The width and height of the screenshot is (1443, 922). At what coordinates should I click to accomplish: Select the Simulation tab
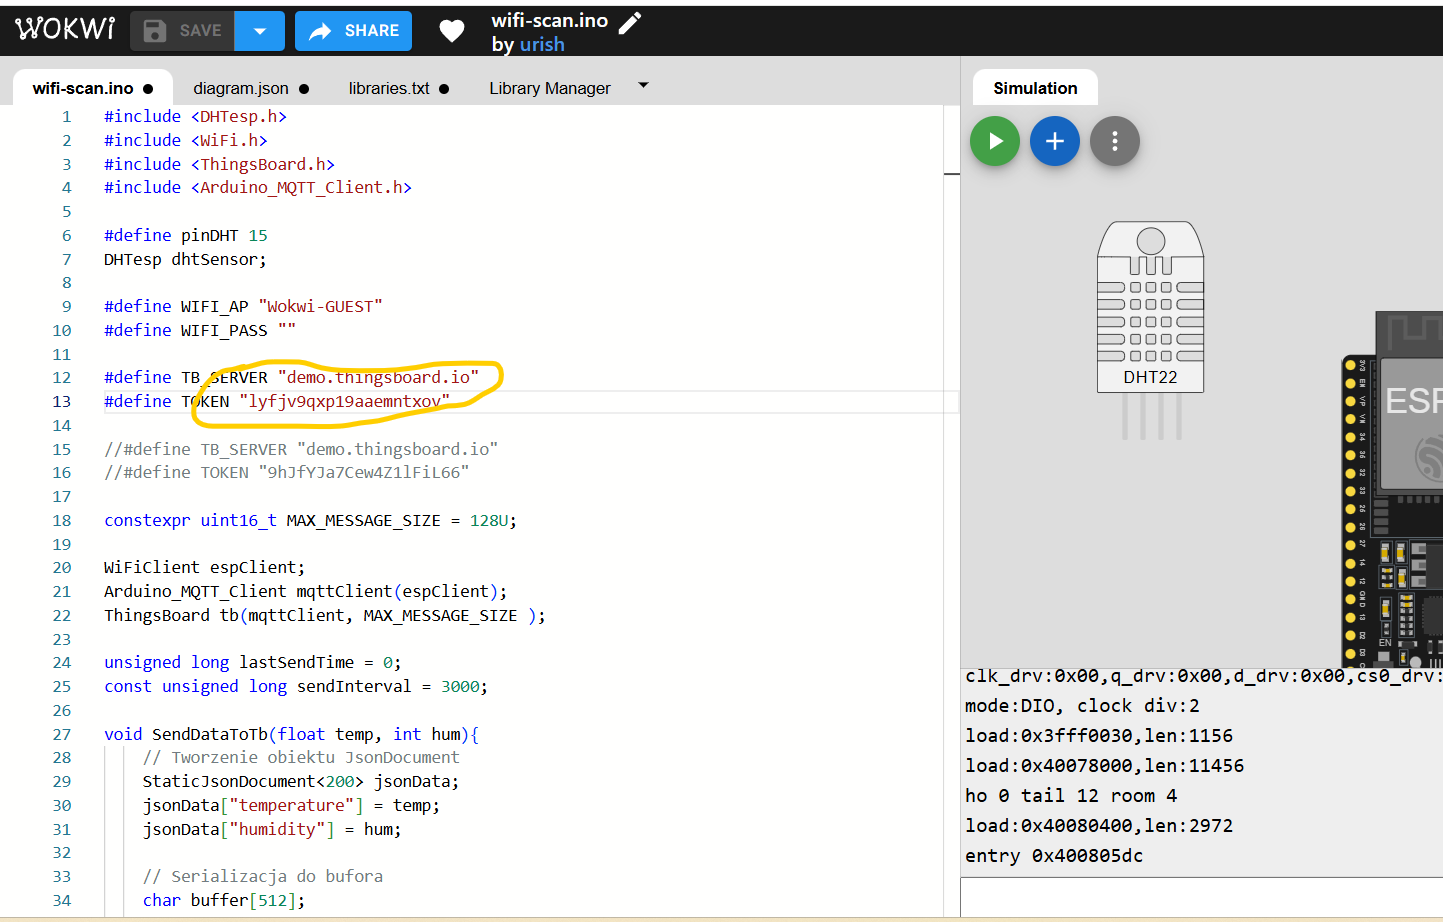pyautogui.click(x=1035, y=88)
